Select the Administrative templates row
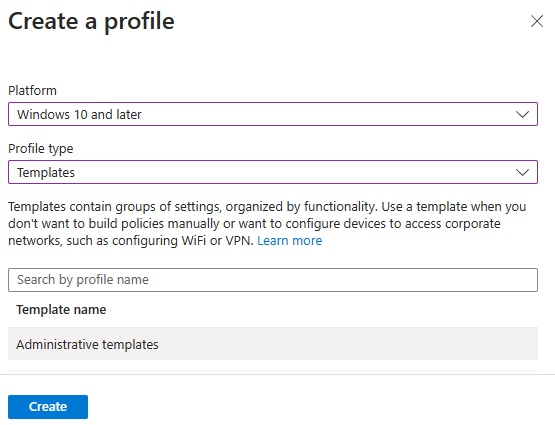Screen dimensions: 555x425 [273, 344]
